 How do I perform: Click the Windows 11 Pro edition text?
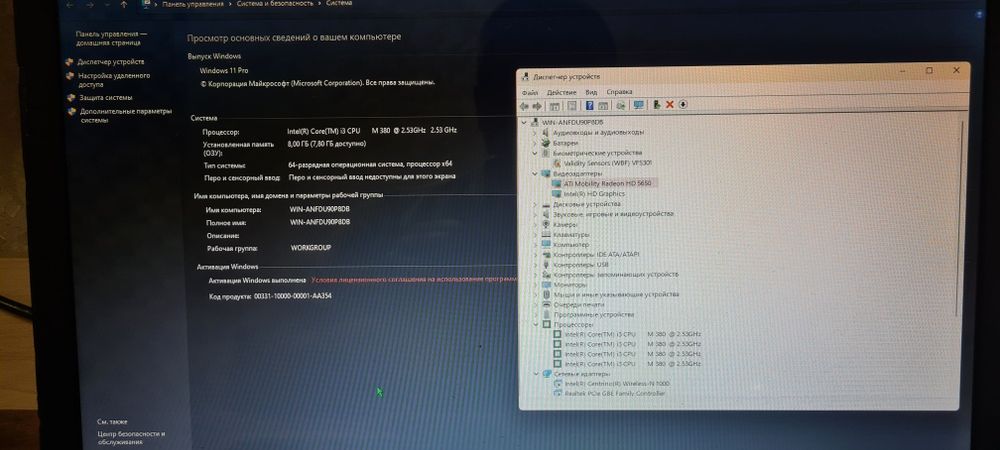[224, 71]
